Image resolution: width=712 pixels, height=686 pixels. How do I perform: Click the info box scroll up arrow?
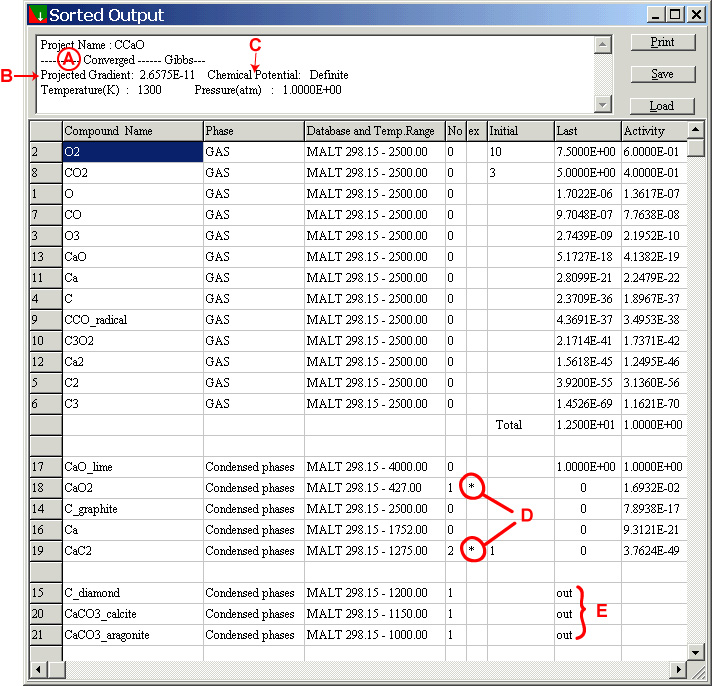[x=602, y=44]
